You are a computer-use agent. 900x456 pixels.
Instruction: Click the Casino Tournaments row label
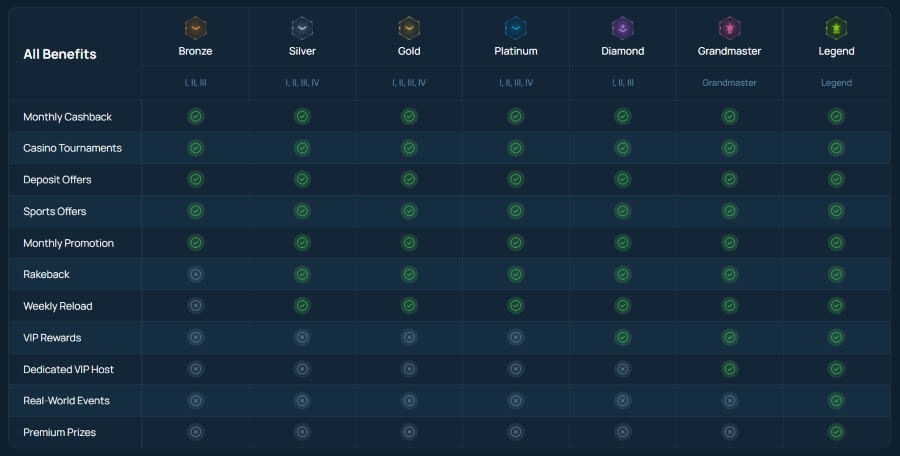pyautogui.click(x=72, y=148)
